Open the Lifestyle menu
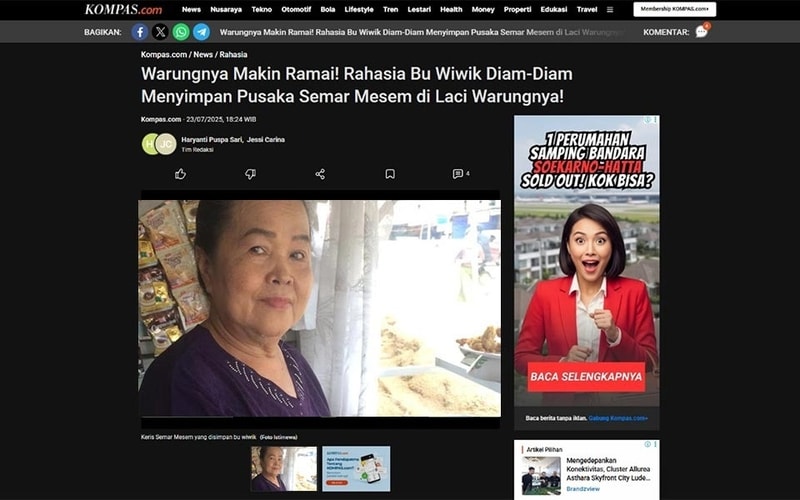Screen dimensions: 800x500 (359, 10)
